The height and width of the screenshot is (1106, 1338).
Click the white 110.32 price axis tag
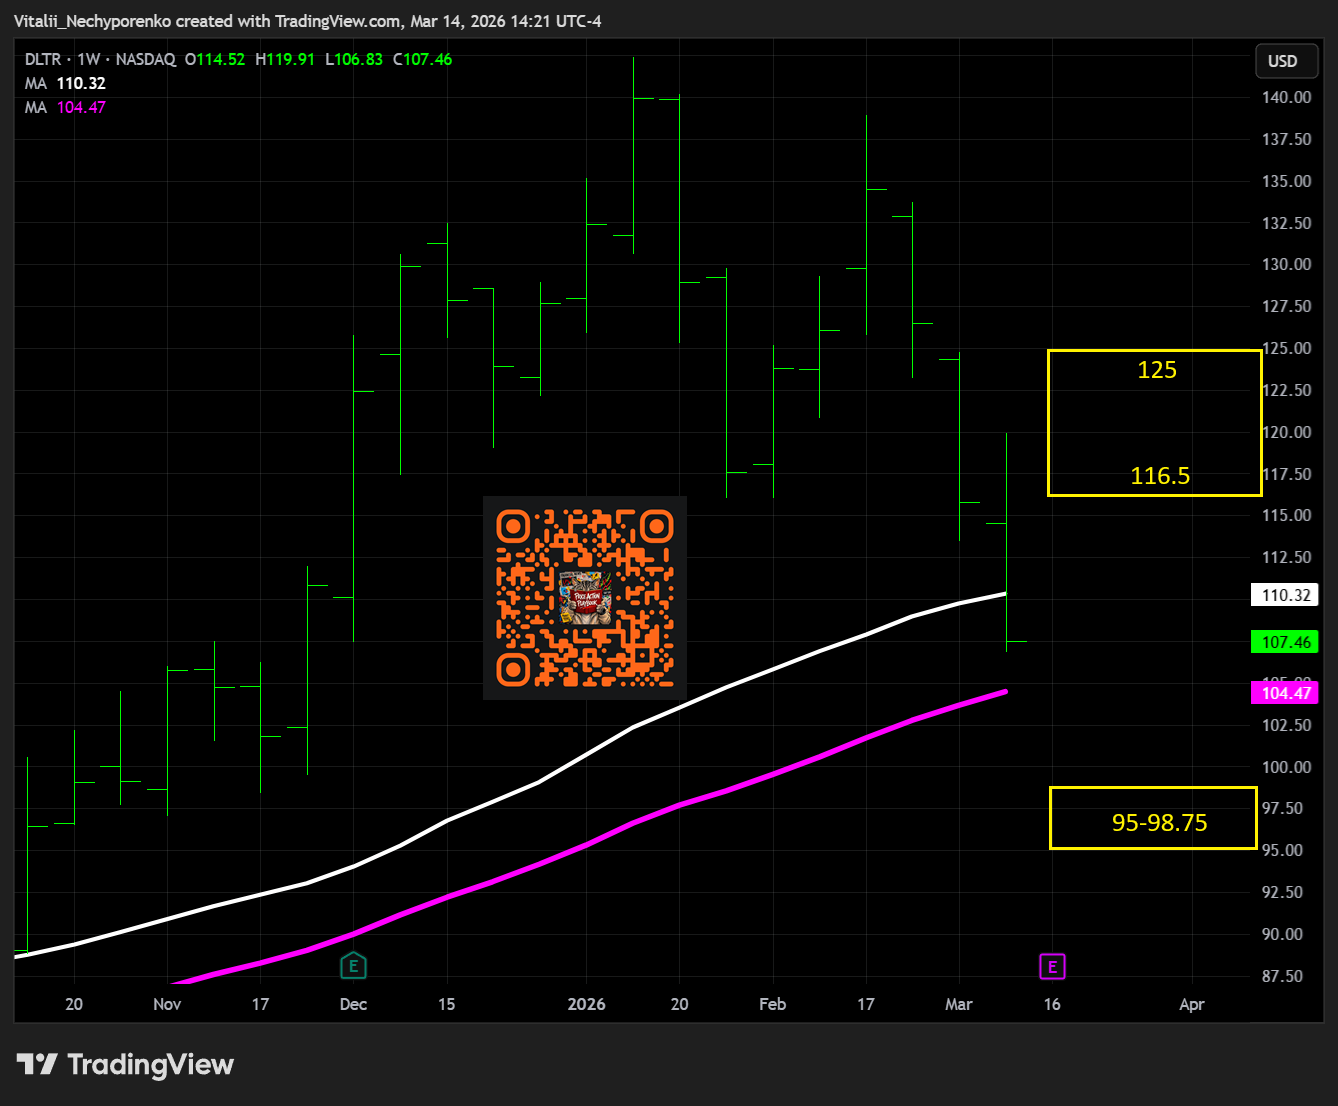click(1285, 595)
